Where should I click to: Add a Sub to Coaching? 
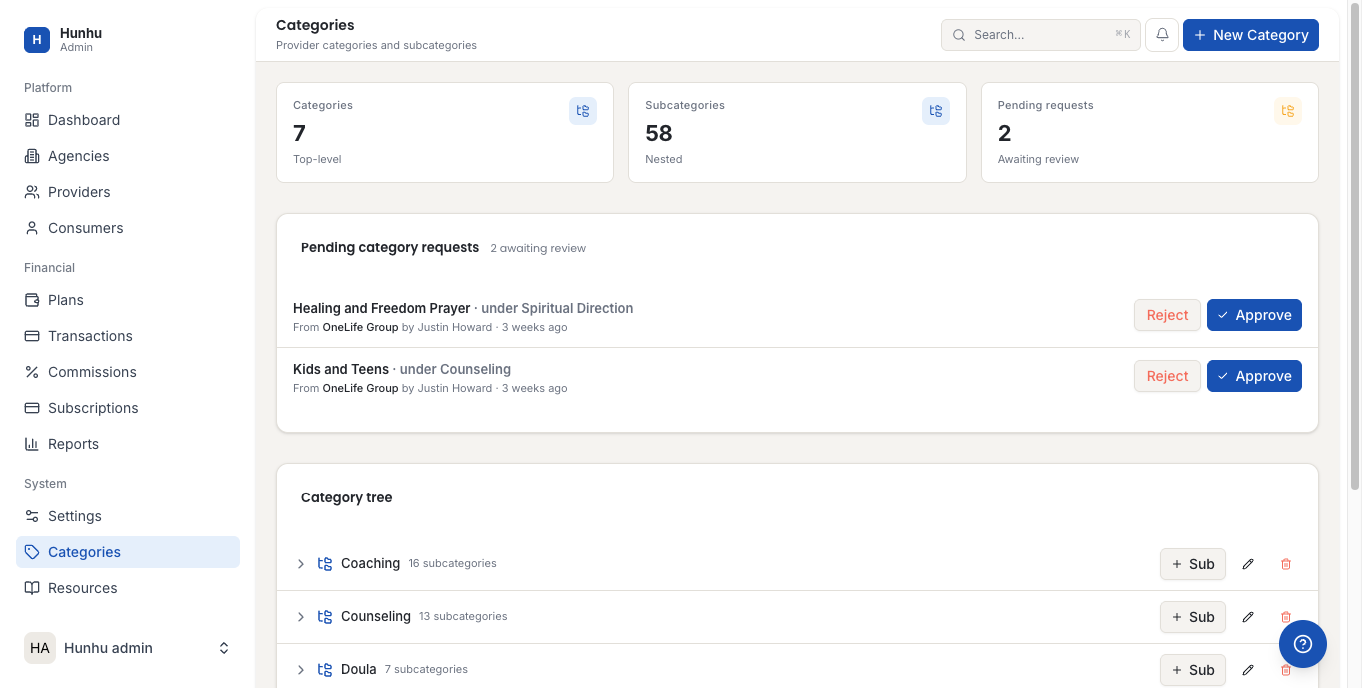click(1192, 564)
